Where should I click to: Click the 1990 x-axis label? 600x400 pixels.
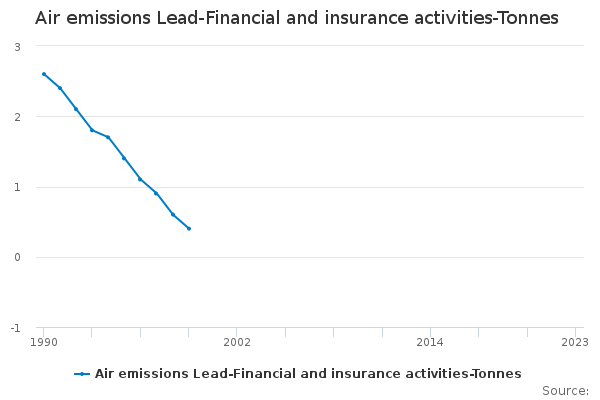(44, 342)
